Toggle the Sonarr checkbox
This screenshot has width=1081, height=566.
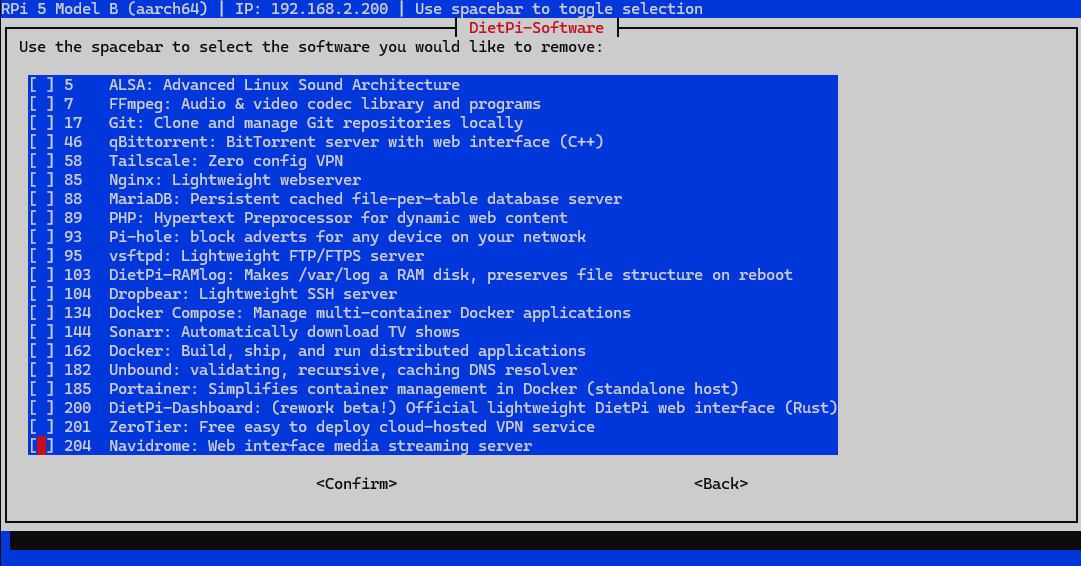41,332
